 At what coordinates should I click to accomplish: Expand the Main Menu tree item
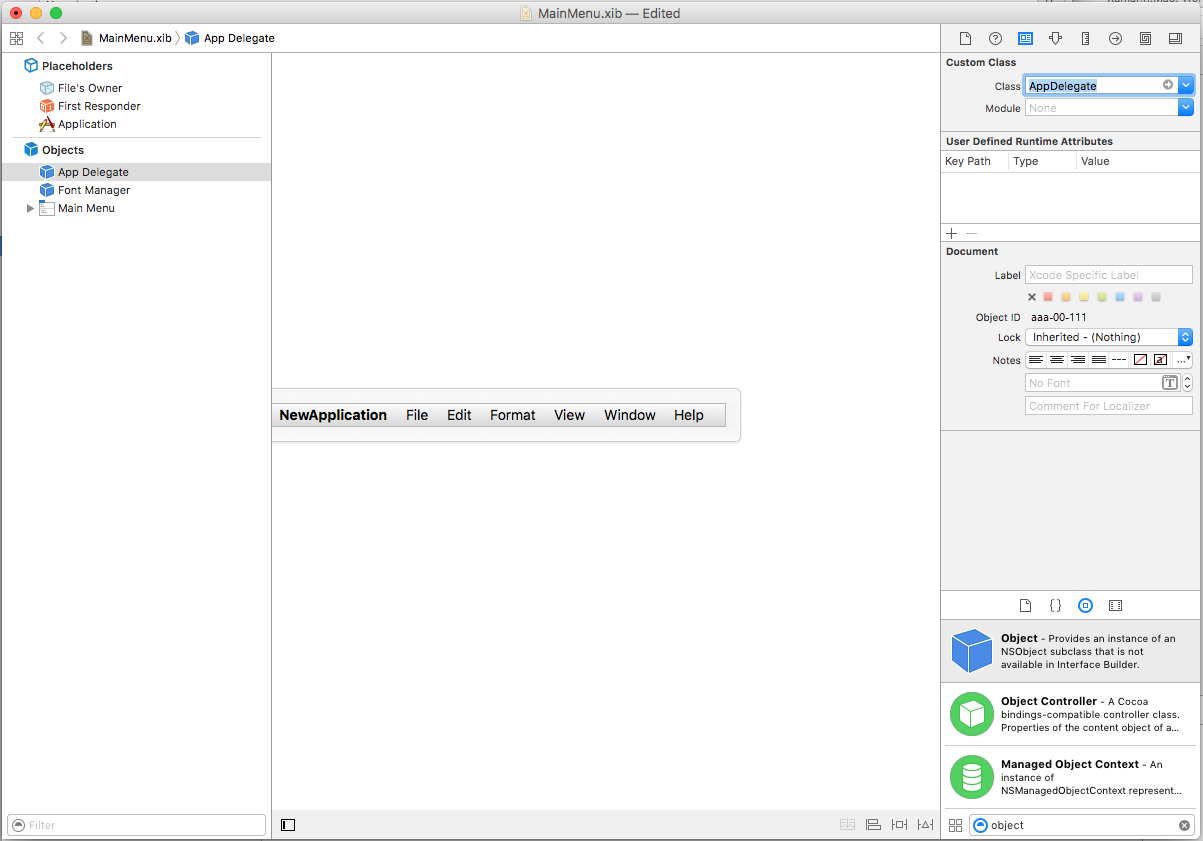coord(30,208)
